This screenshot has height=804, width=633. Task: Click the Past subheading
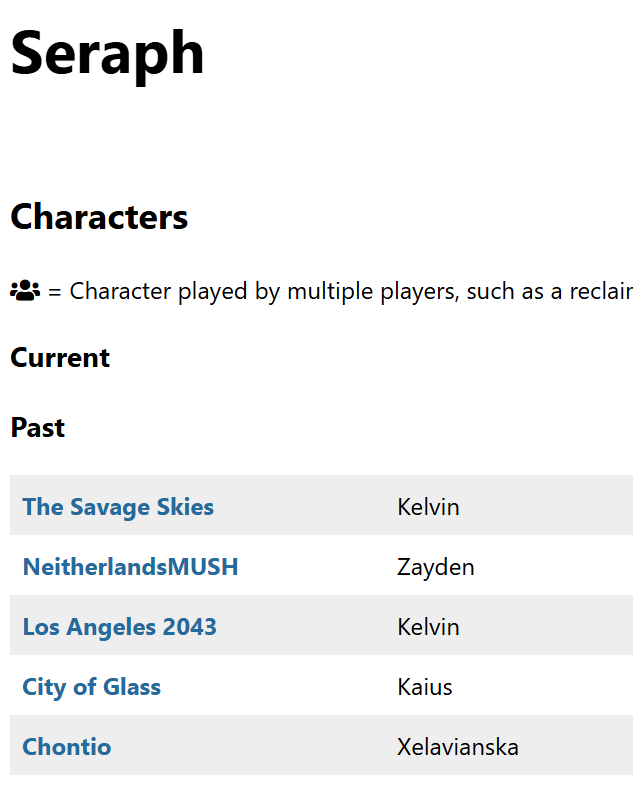coord(37,427)
